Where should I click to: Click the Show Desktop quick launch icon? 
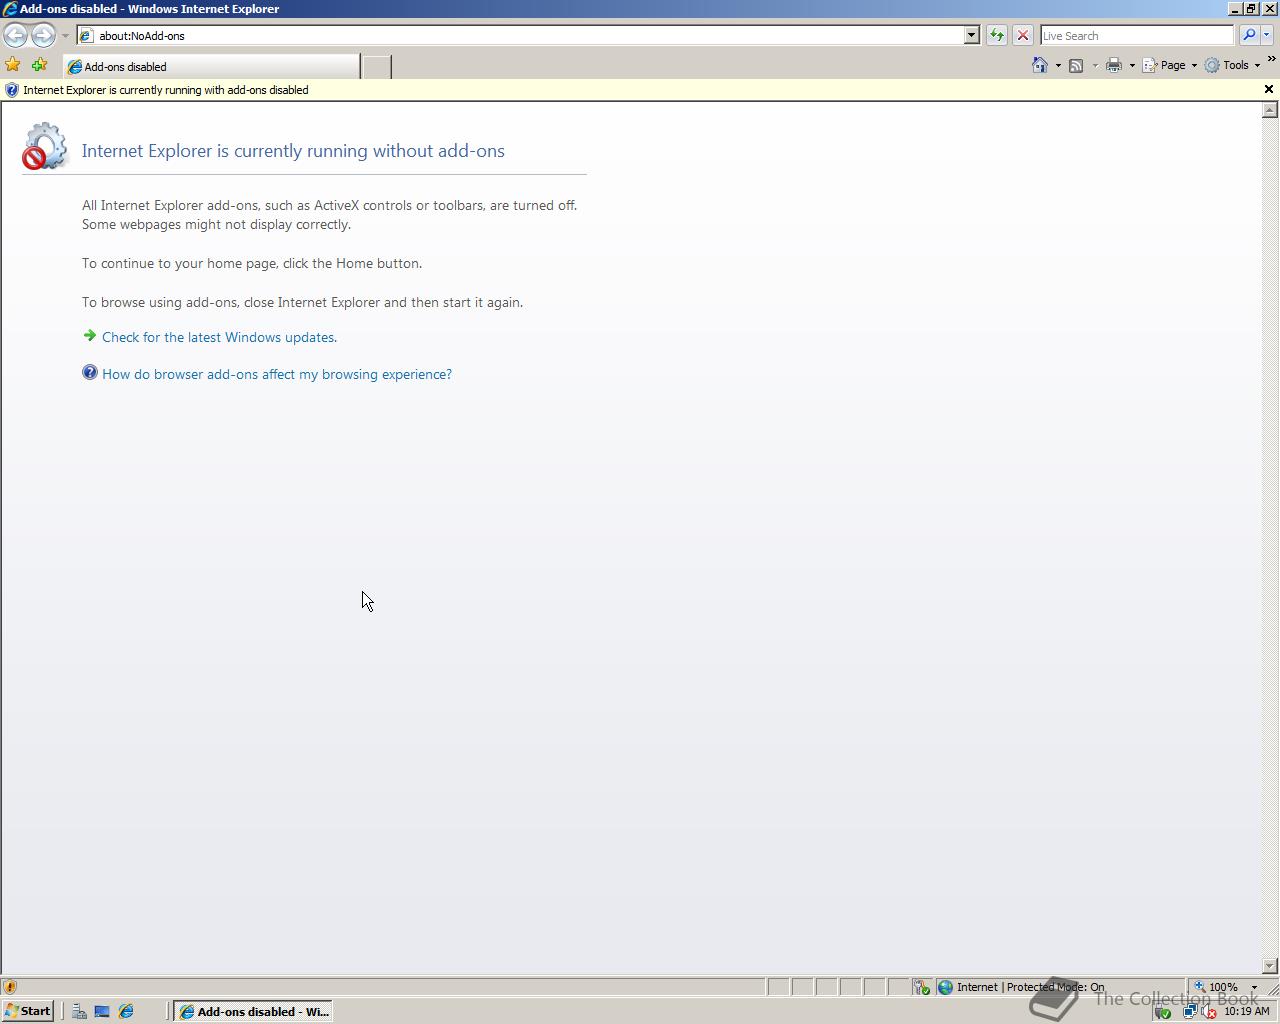pyautogui.click(x=102, y=1012)
